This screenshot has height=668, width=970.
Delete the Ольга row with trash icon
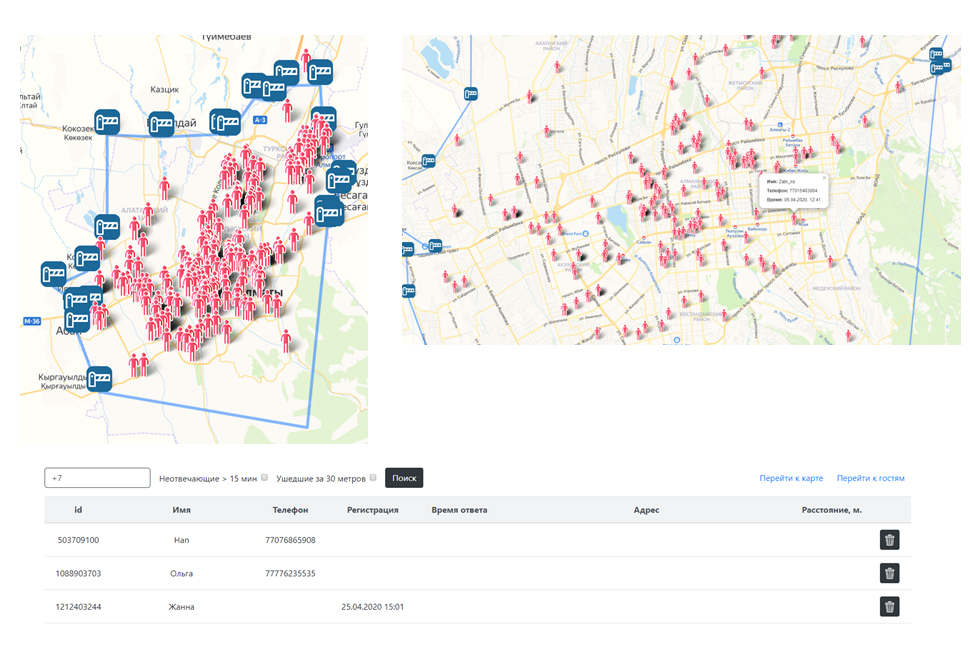click(x=890, y=573)
